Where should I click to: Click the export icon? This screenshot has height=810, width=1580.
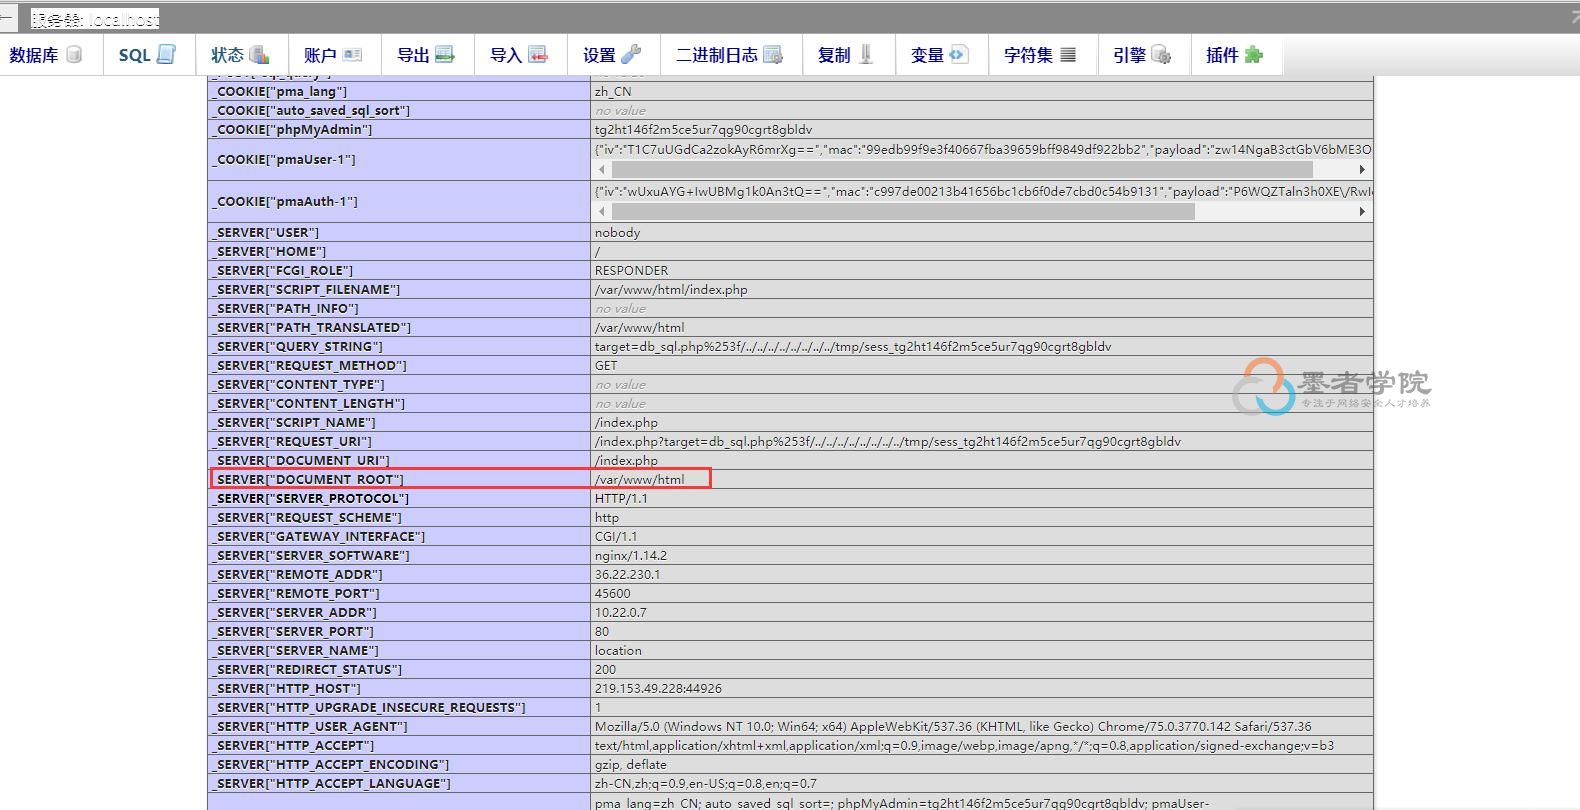point(445,54)
